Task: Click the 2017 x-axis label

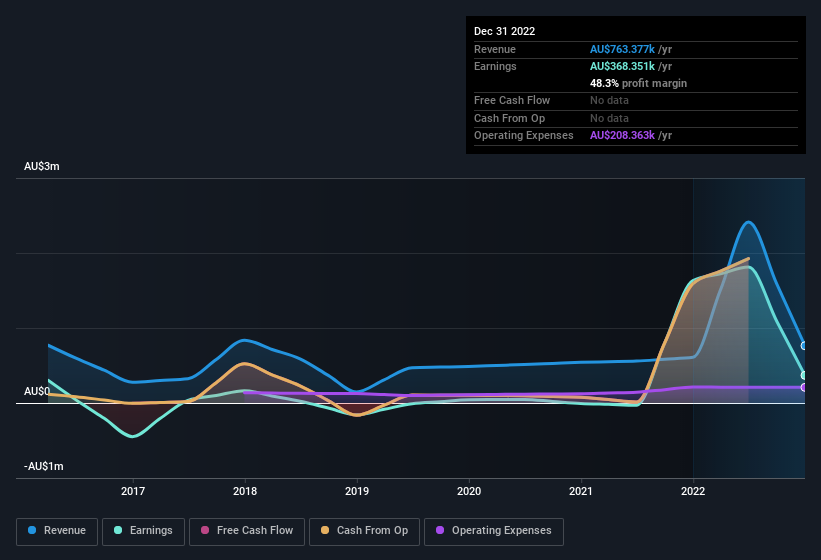Action: [x=133, y=491]
